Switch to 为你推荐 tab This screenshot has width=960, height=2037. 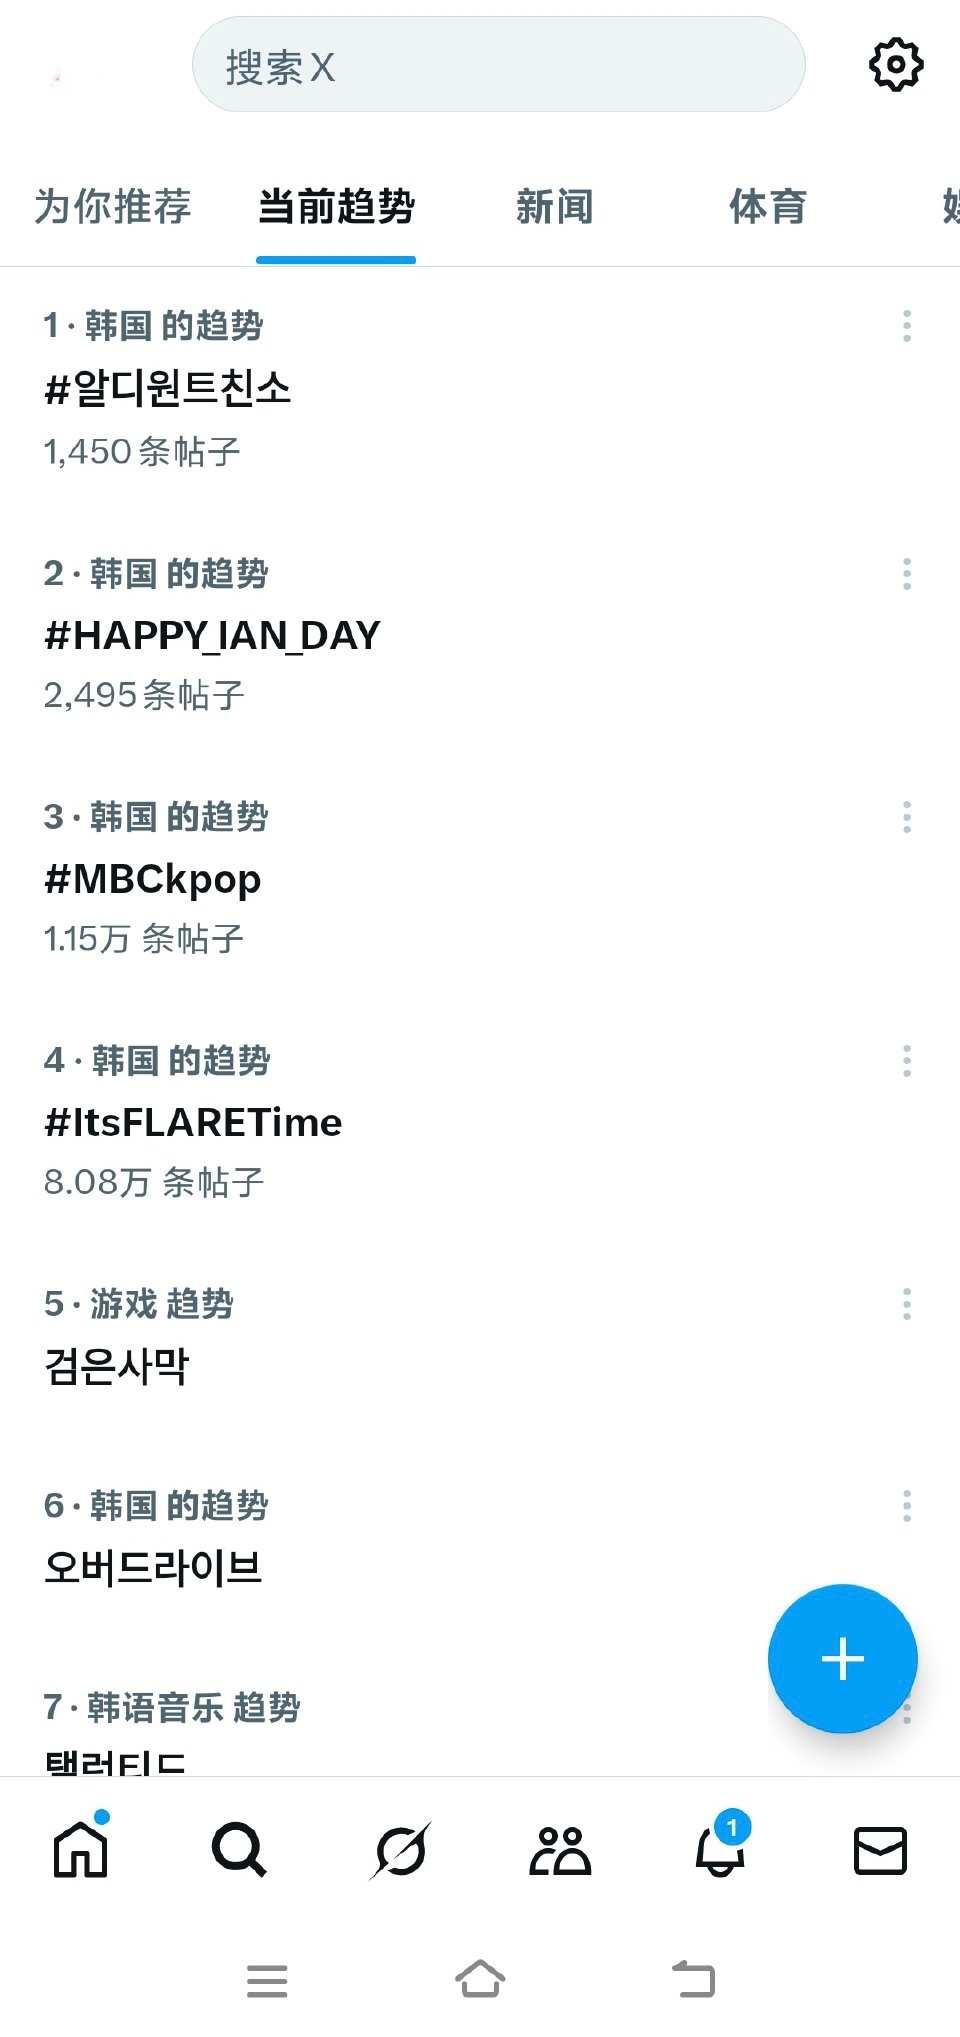[x=112, y=207]
